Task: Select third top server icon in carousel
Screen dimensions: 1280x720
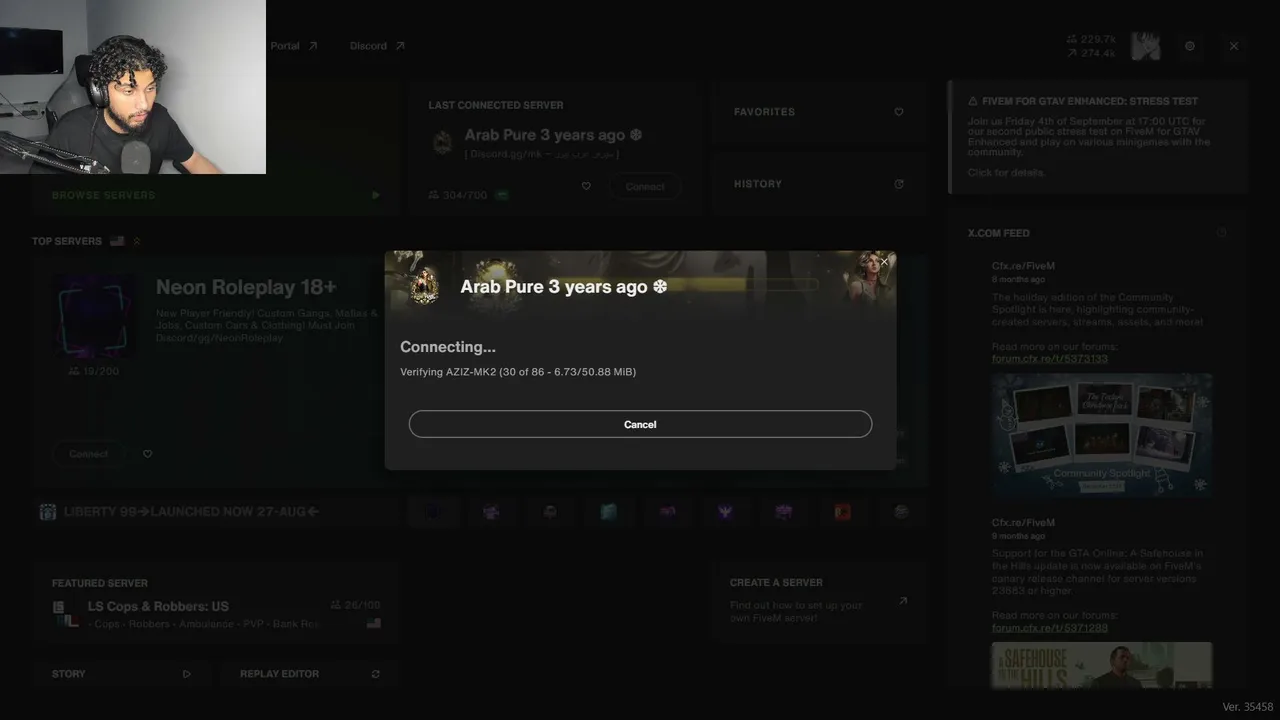Action: point(550,512)
